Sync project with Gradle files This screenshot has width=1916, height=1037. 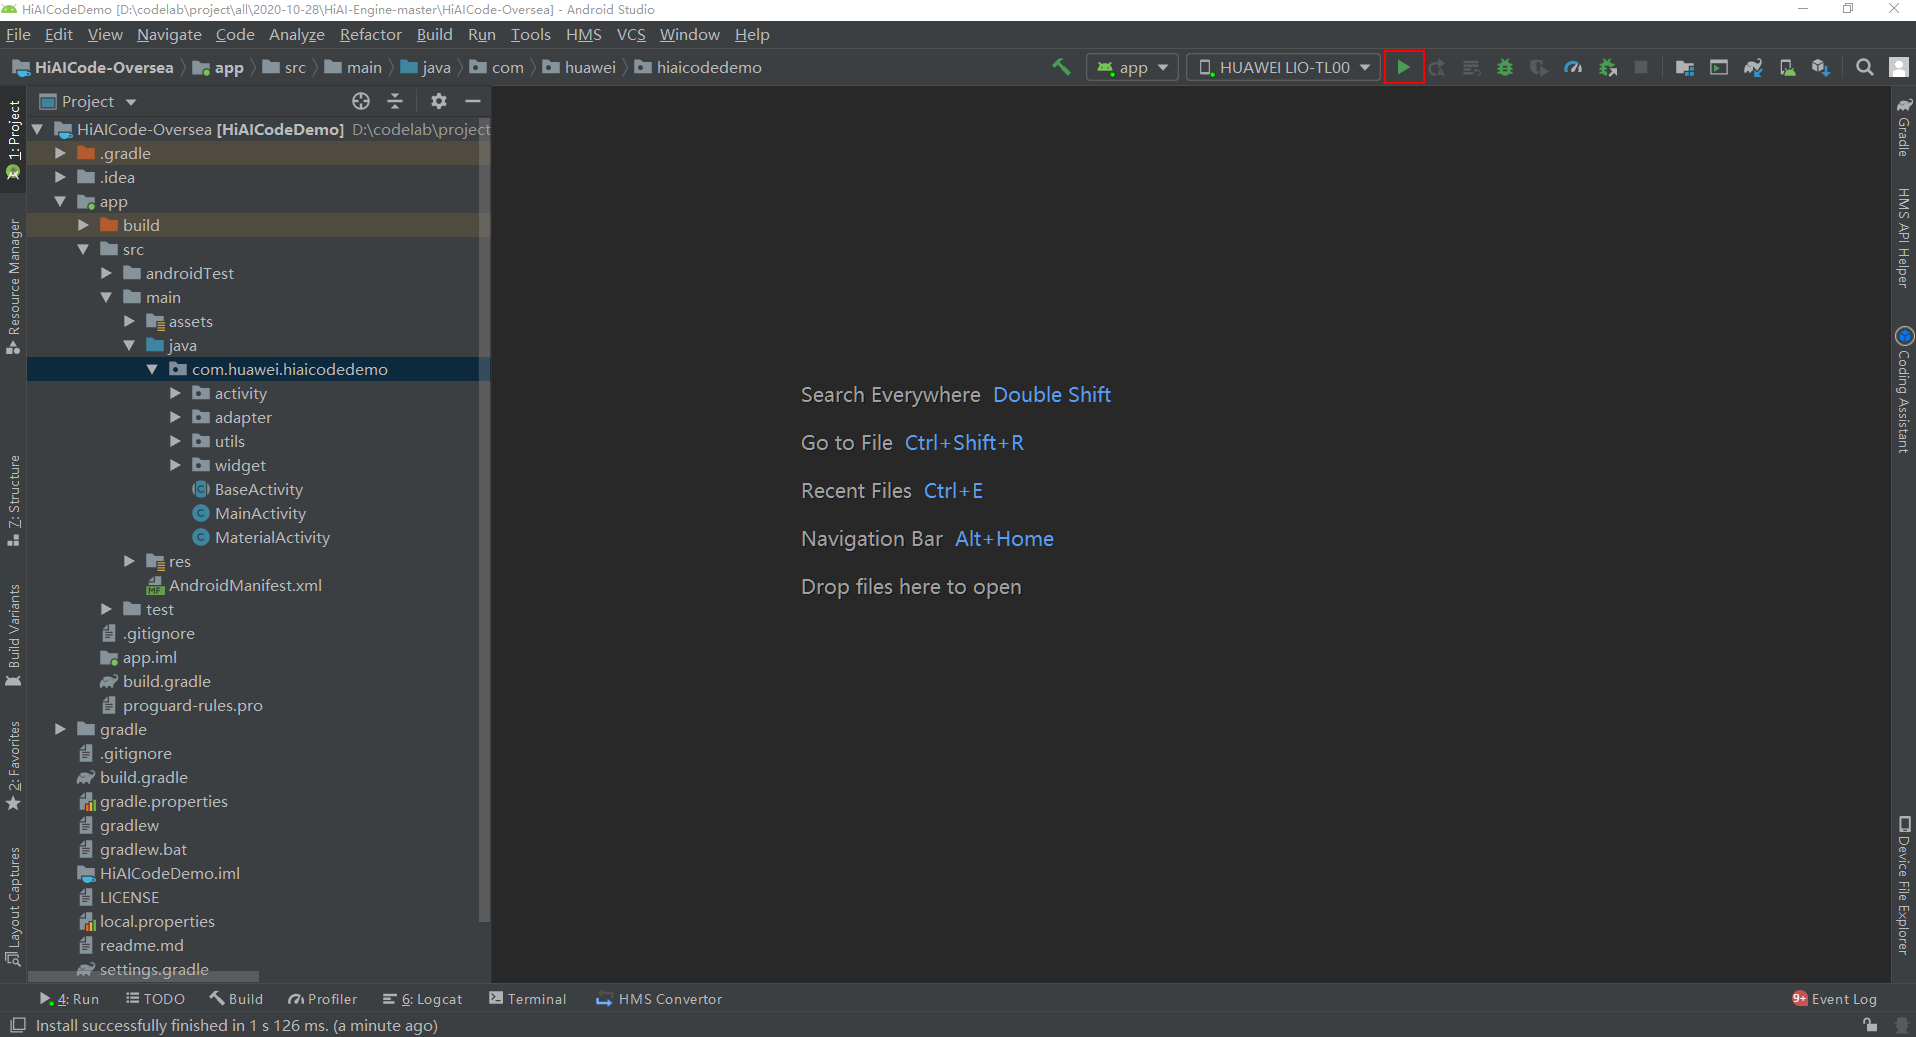(1754, 67)
